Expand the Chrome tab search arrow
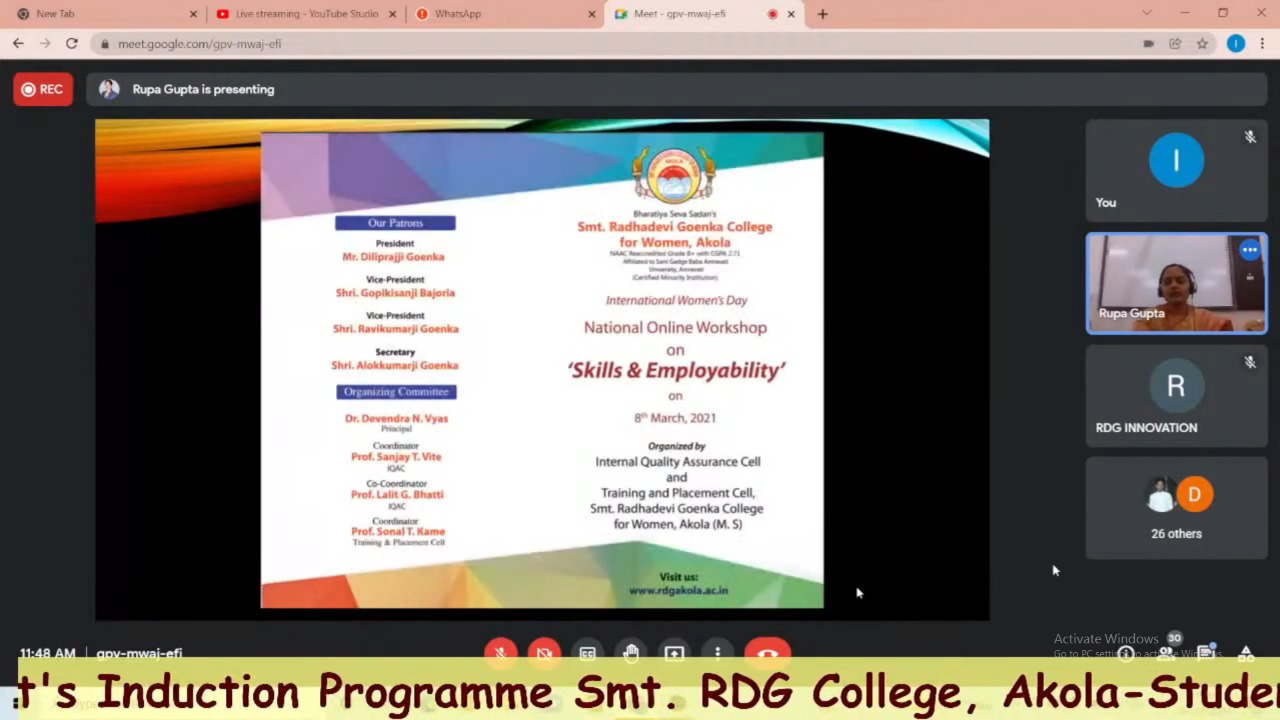This screenshot has height=720, width=1280. tap(1146, 14)
